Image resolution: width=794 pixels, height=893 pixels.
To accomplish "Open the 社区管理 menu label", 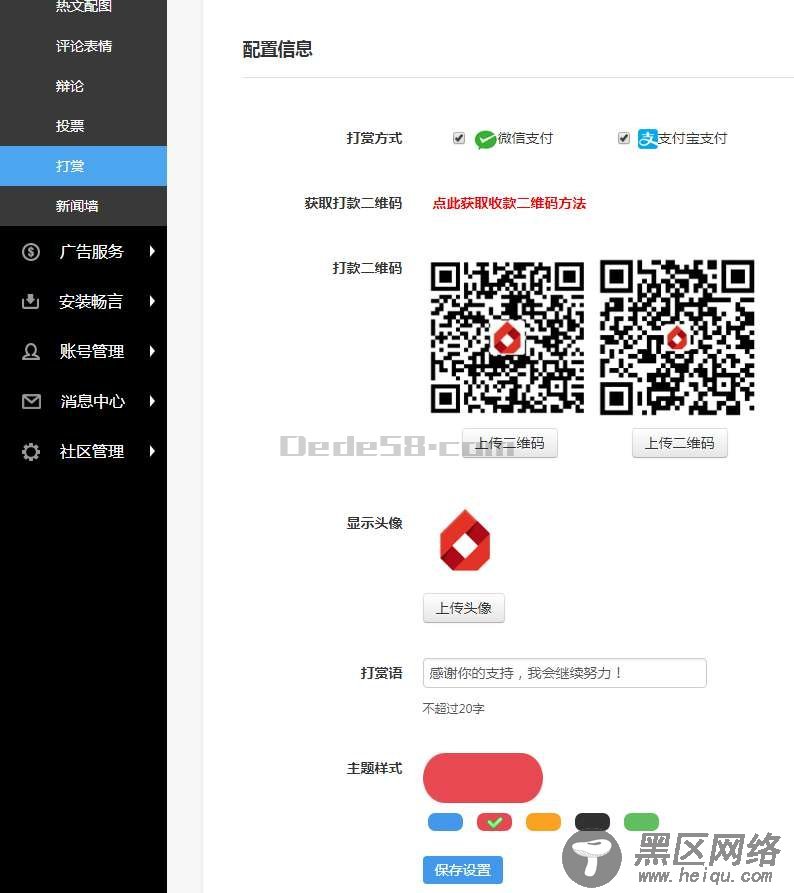I will tap(91, 452).
